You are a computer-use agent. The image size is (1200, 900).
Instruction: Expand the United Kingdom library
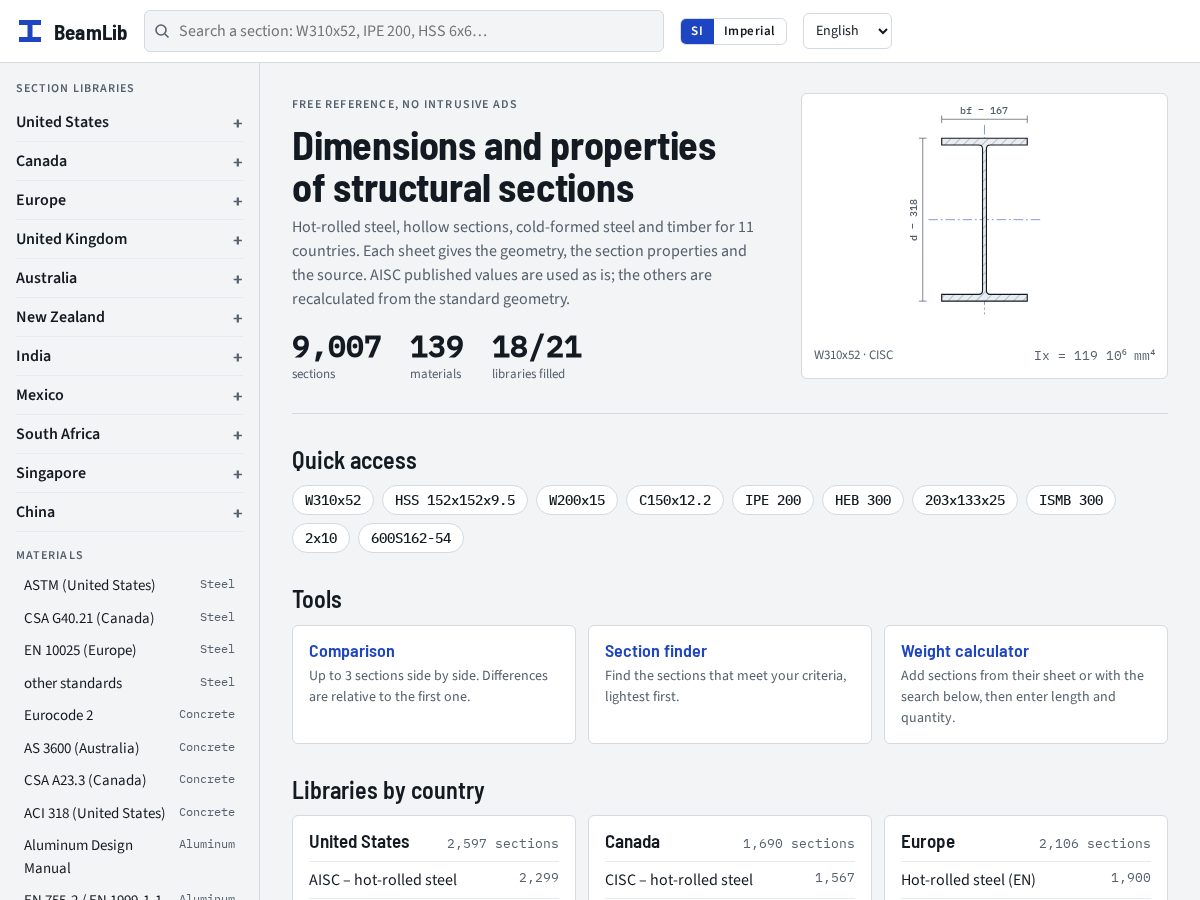coord(130,239)
